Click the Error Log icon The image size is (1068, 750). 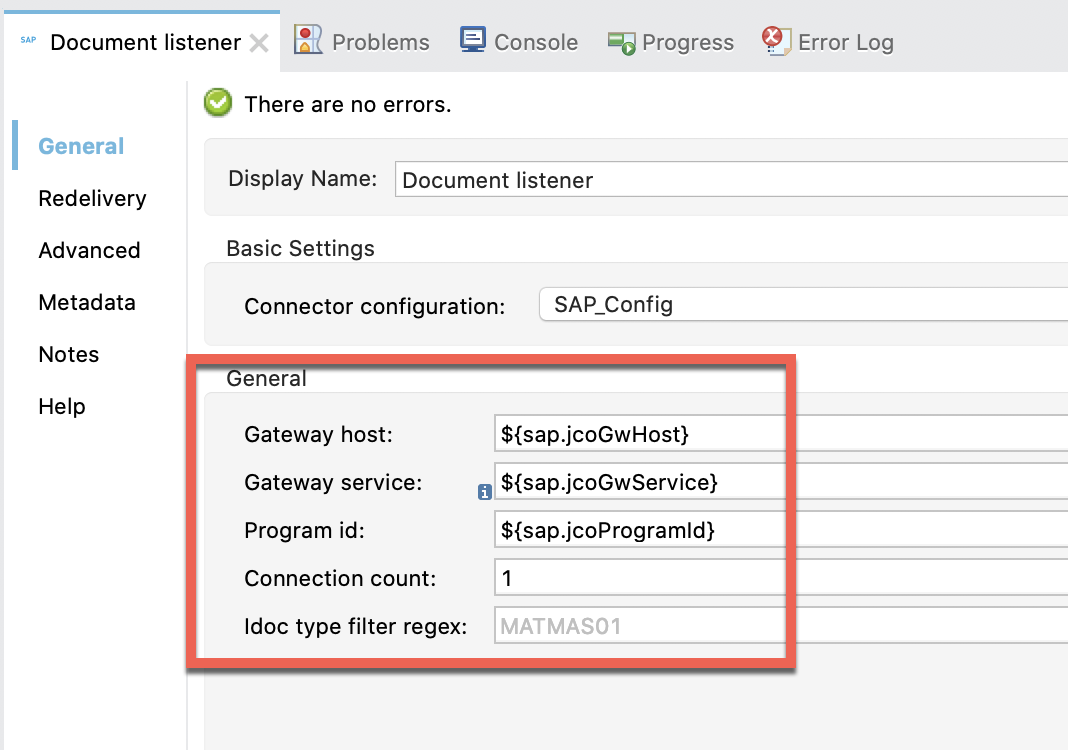(775, 41)
